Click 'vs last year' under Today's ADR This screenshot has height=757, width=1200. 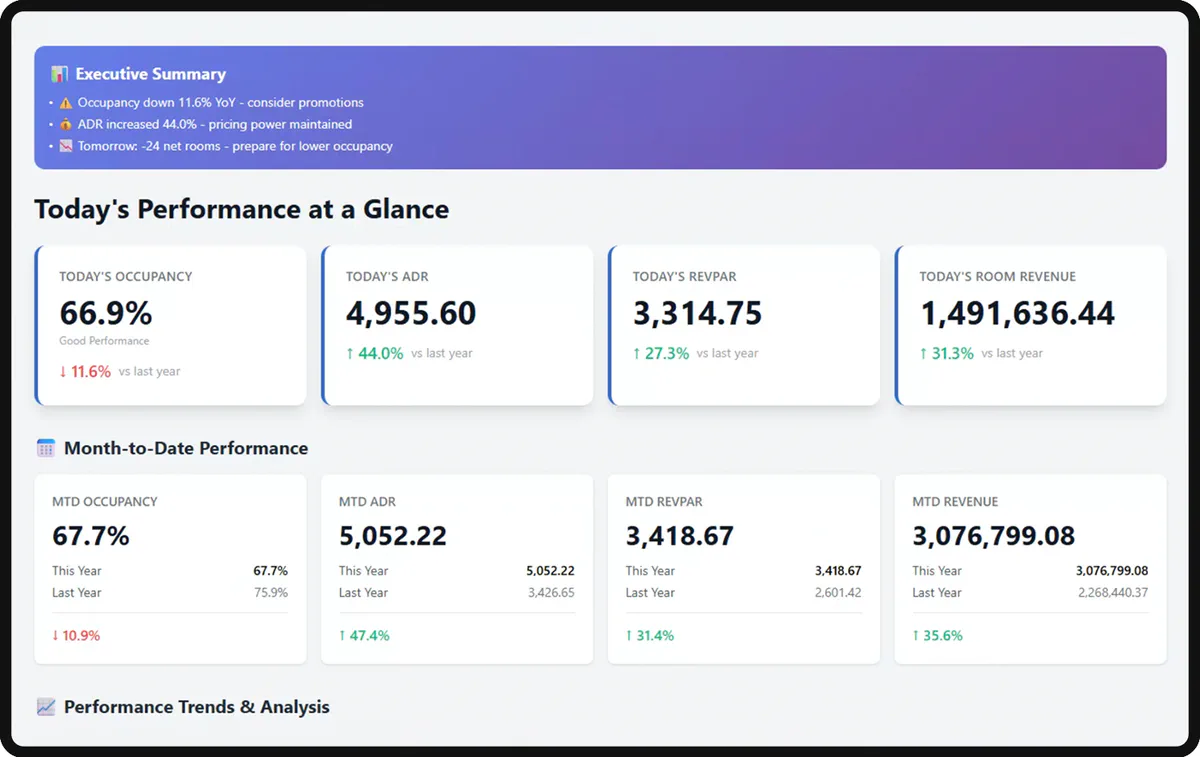442,353
